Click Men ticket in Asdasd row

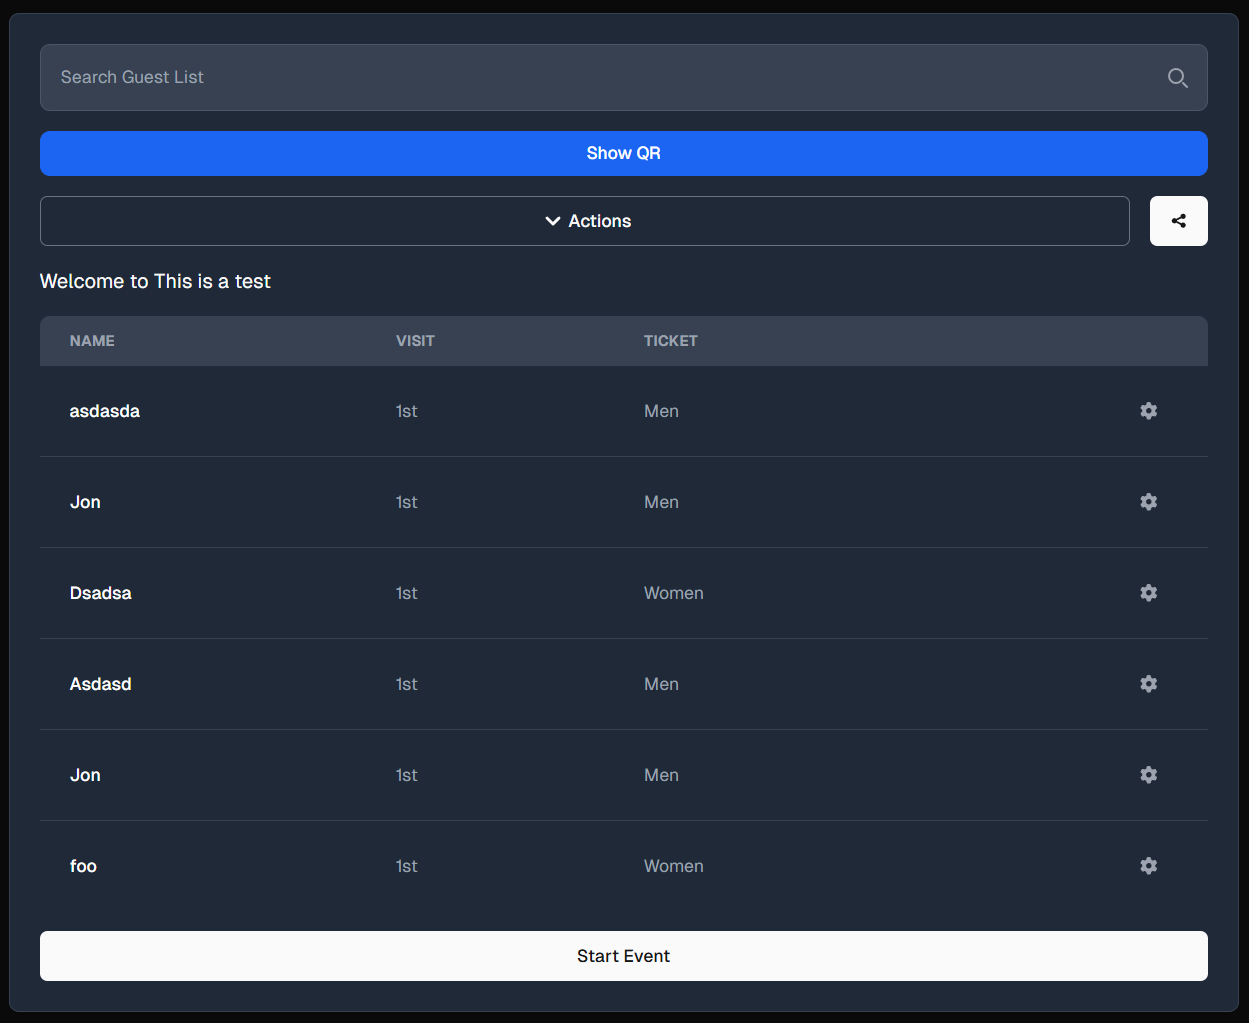(x=661, y=684)
